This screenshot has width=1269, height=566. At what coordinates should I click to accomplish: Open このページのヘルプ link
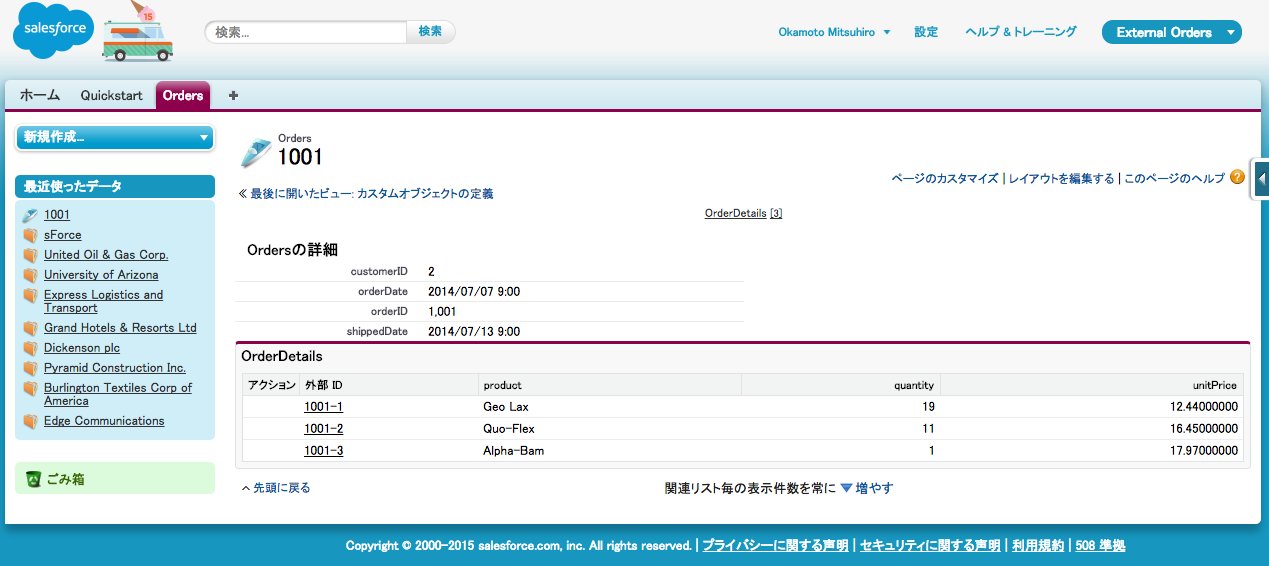pyautogui.click(x=1174, y=178)
